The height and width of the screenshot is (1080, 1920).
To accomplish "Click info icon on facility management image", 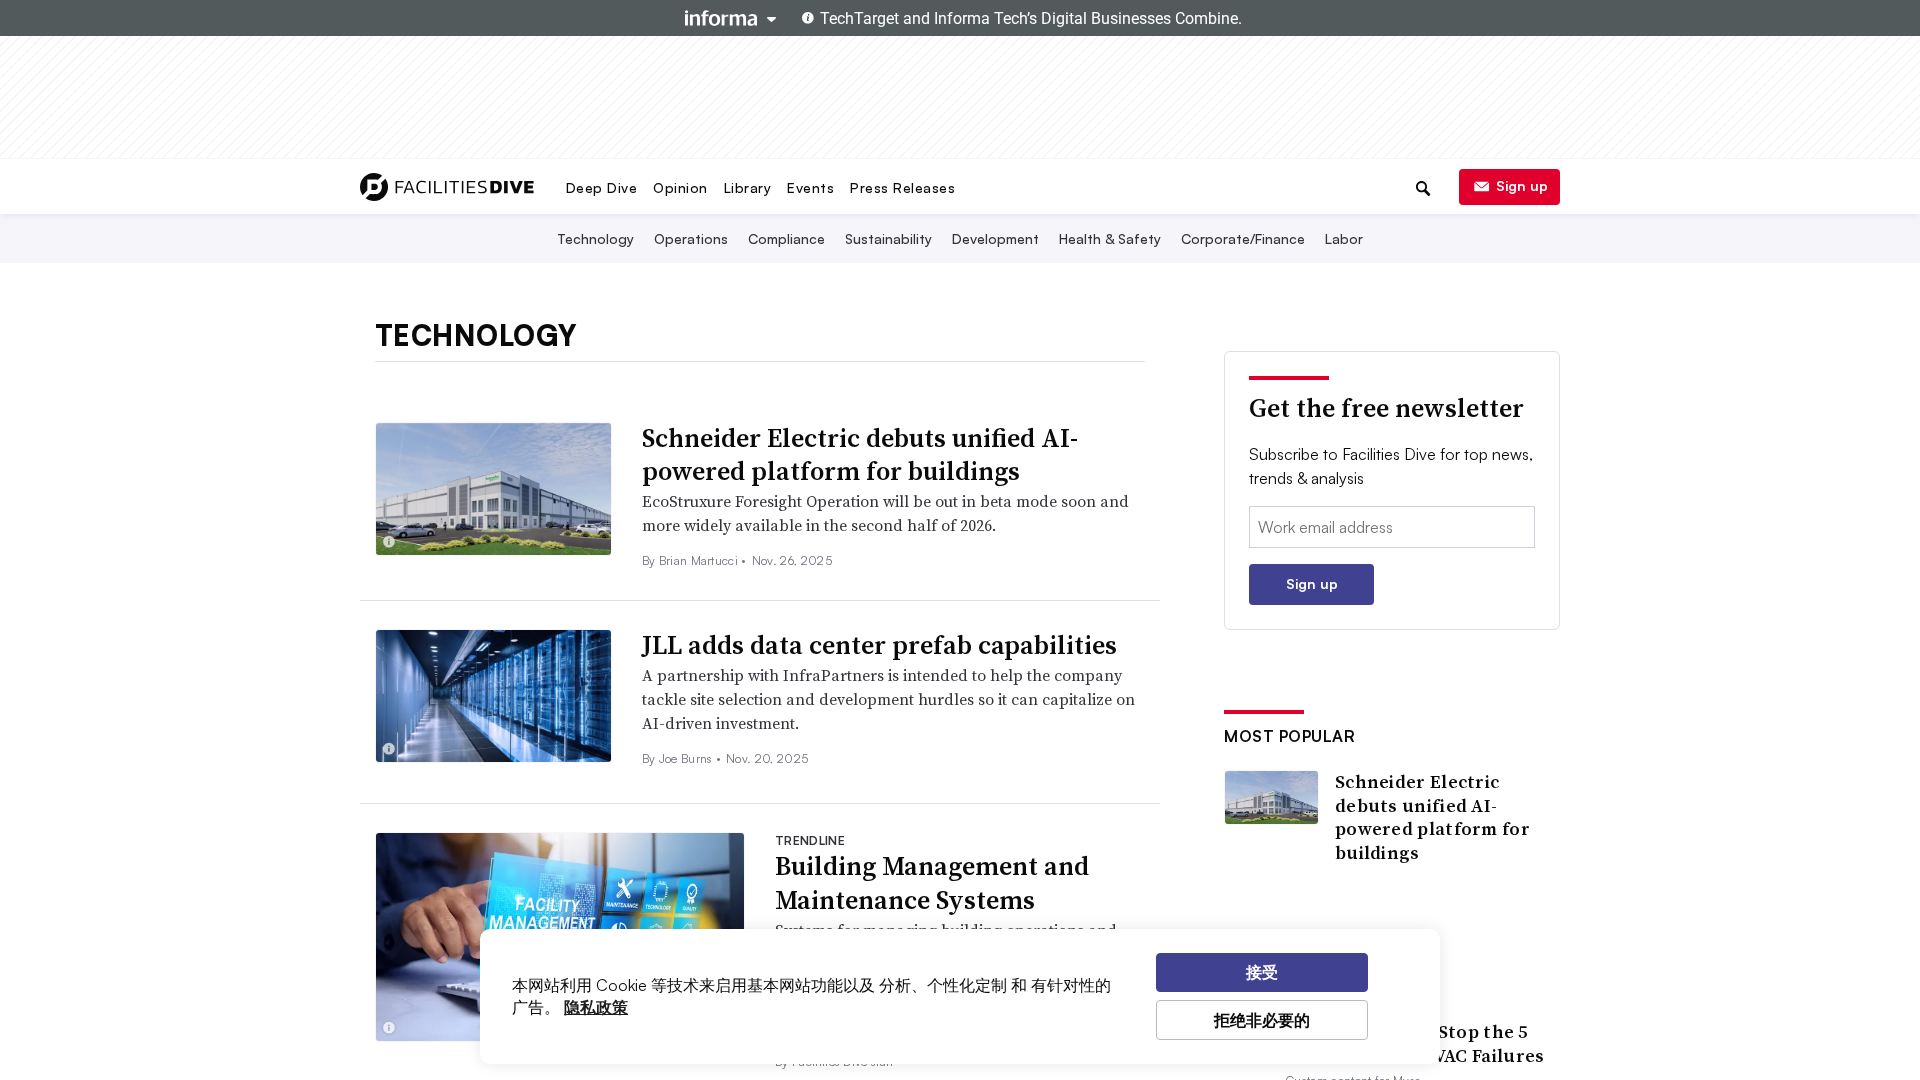I will tap(389, 1028).
